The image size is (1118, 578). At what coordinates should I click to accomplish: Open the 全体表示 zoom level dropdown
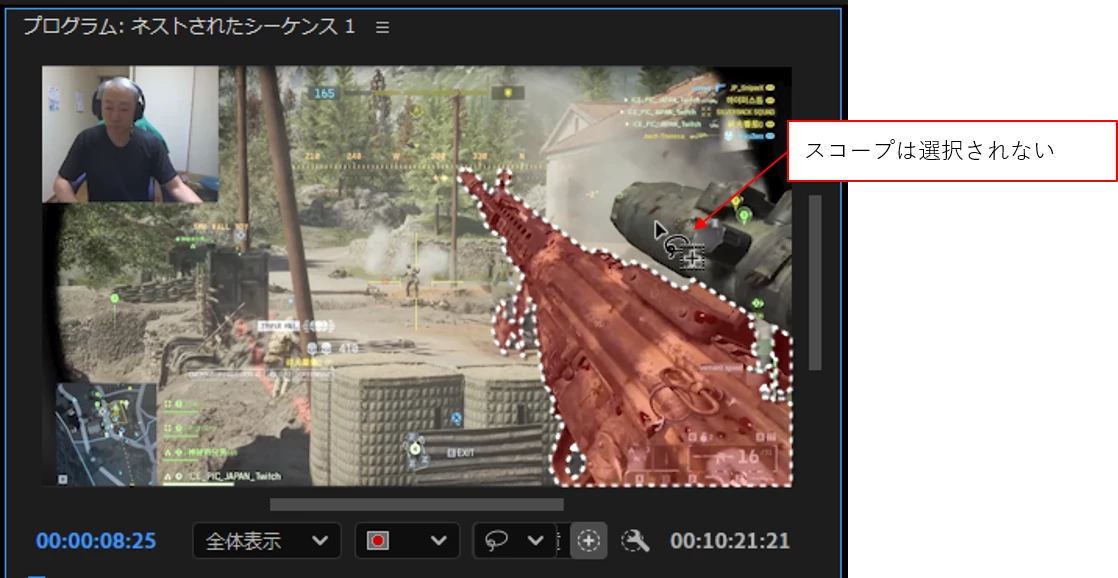click(x=267, y=541)
